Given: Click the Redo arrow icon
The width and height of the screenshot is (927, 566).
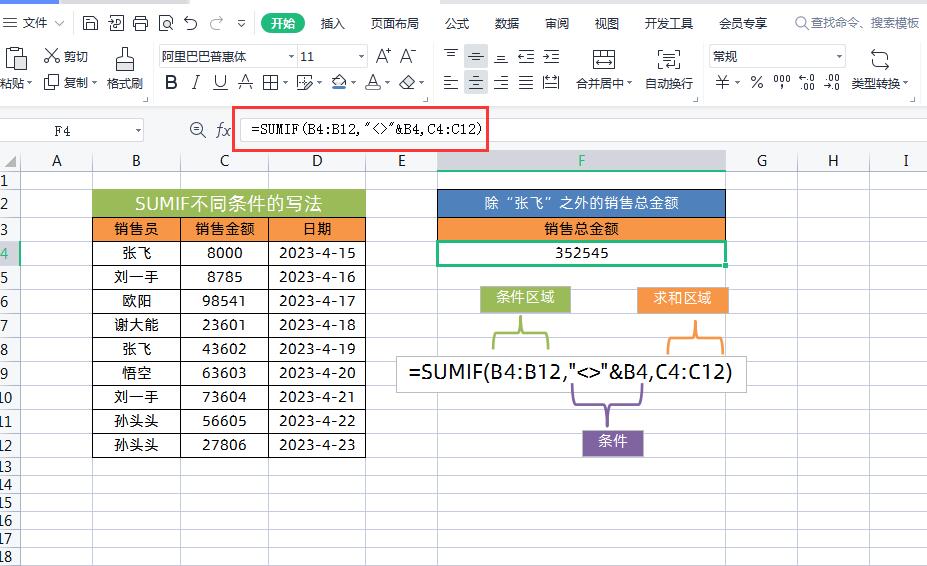Looking at the screenshot, I should [x=216, y=23].
